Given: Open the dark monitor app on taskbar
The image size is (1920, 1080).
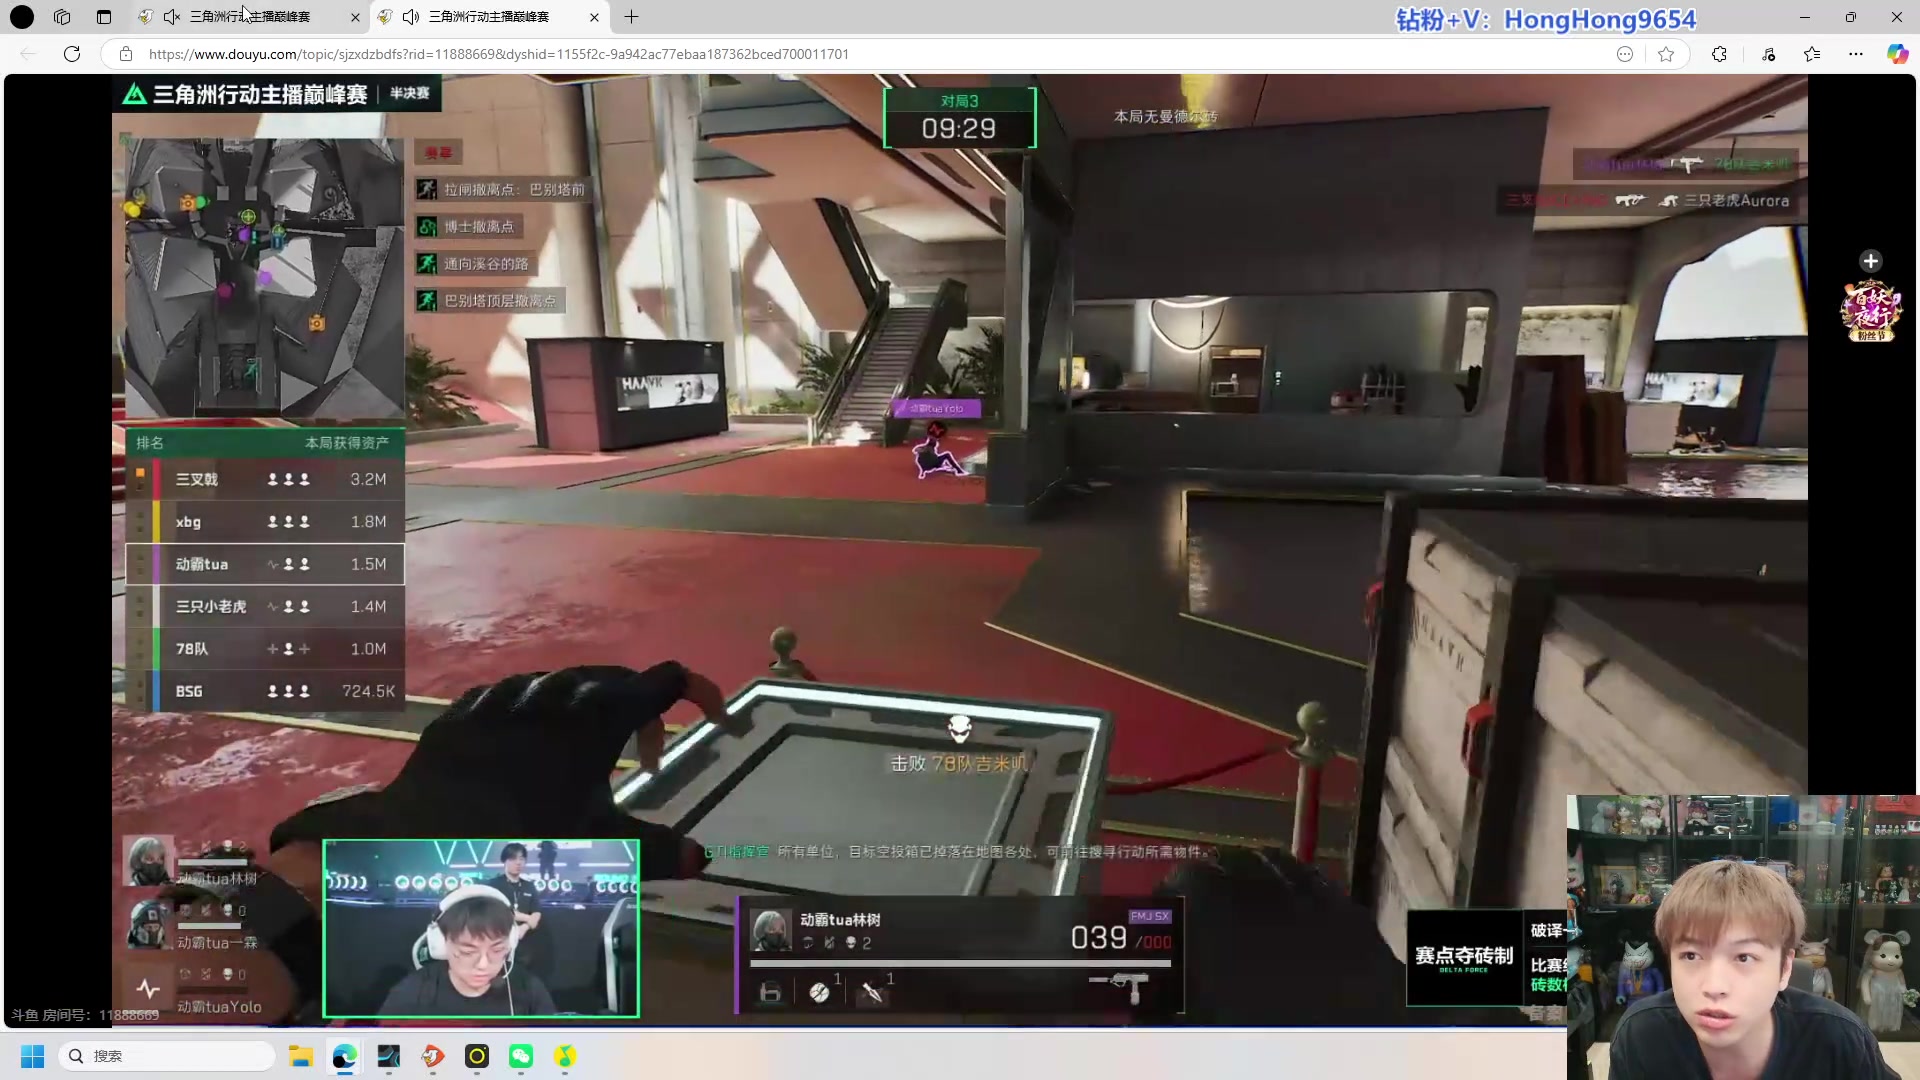Looking at the screenshot, I should [388, 1056].
